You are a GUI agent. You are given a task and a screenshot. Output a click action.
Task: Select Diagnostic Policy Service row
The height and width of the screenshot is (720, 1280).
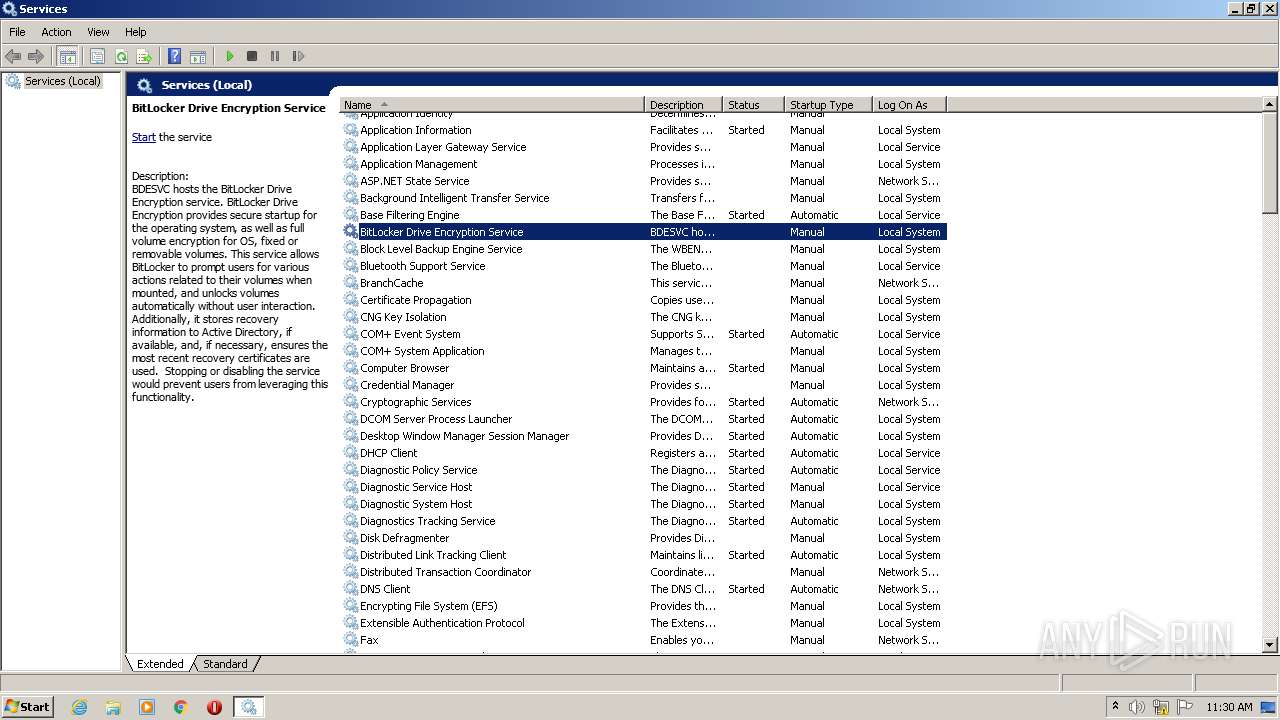[x=644, y=470]
